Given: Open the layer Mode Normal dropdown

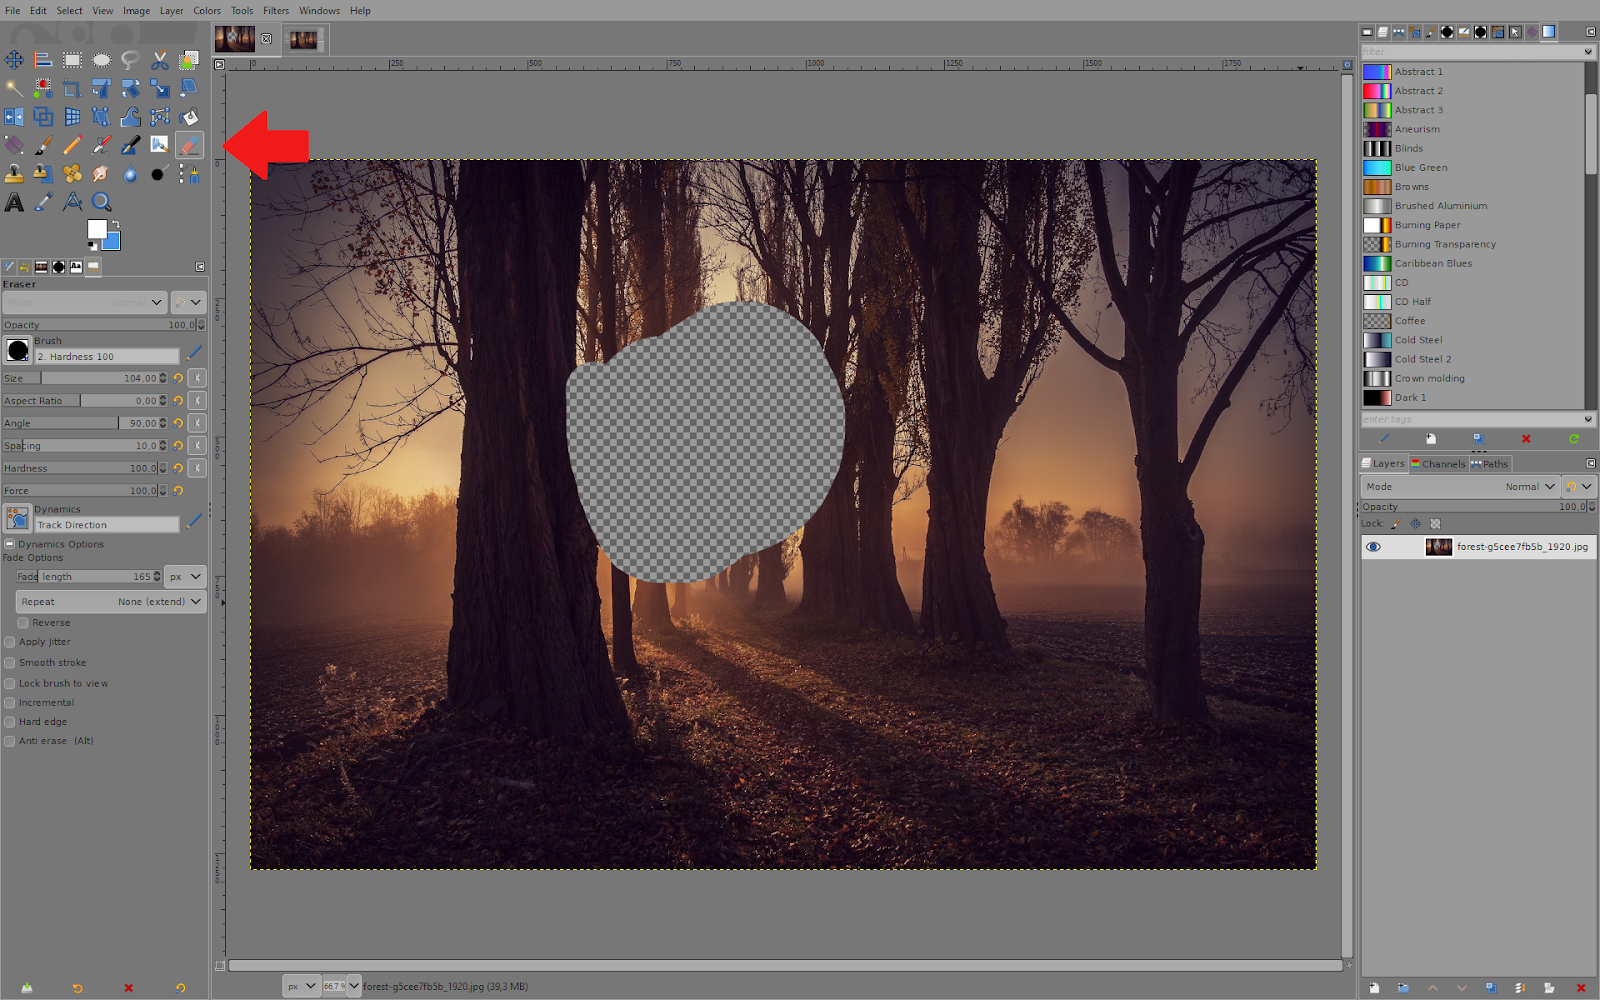Looking at the screenshot, I should 1460,487.
